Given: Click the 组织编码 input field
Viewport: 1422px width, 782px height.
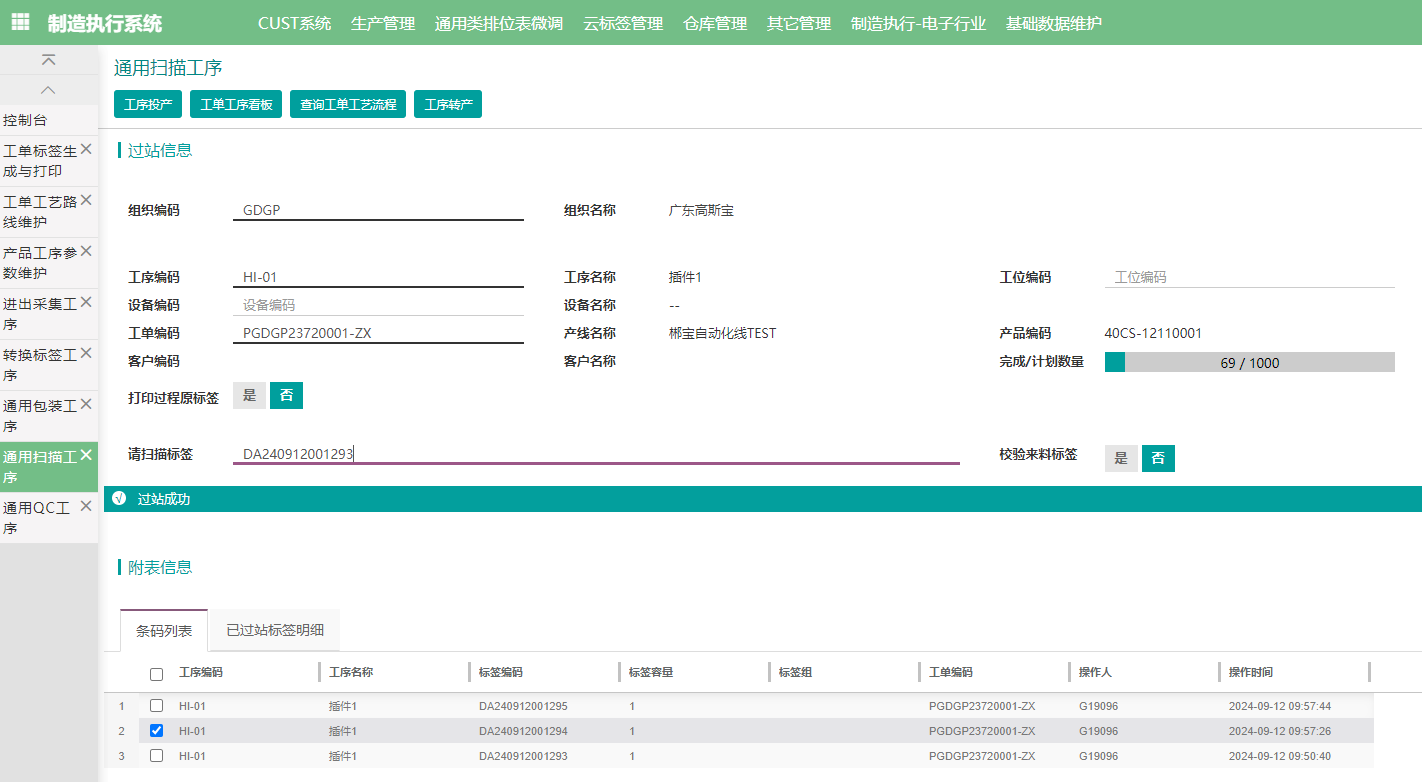Looking at the screenshot, I should [378, 210].
